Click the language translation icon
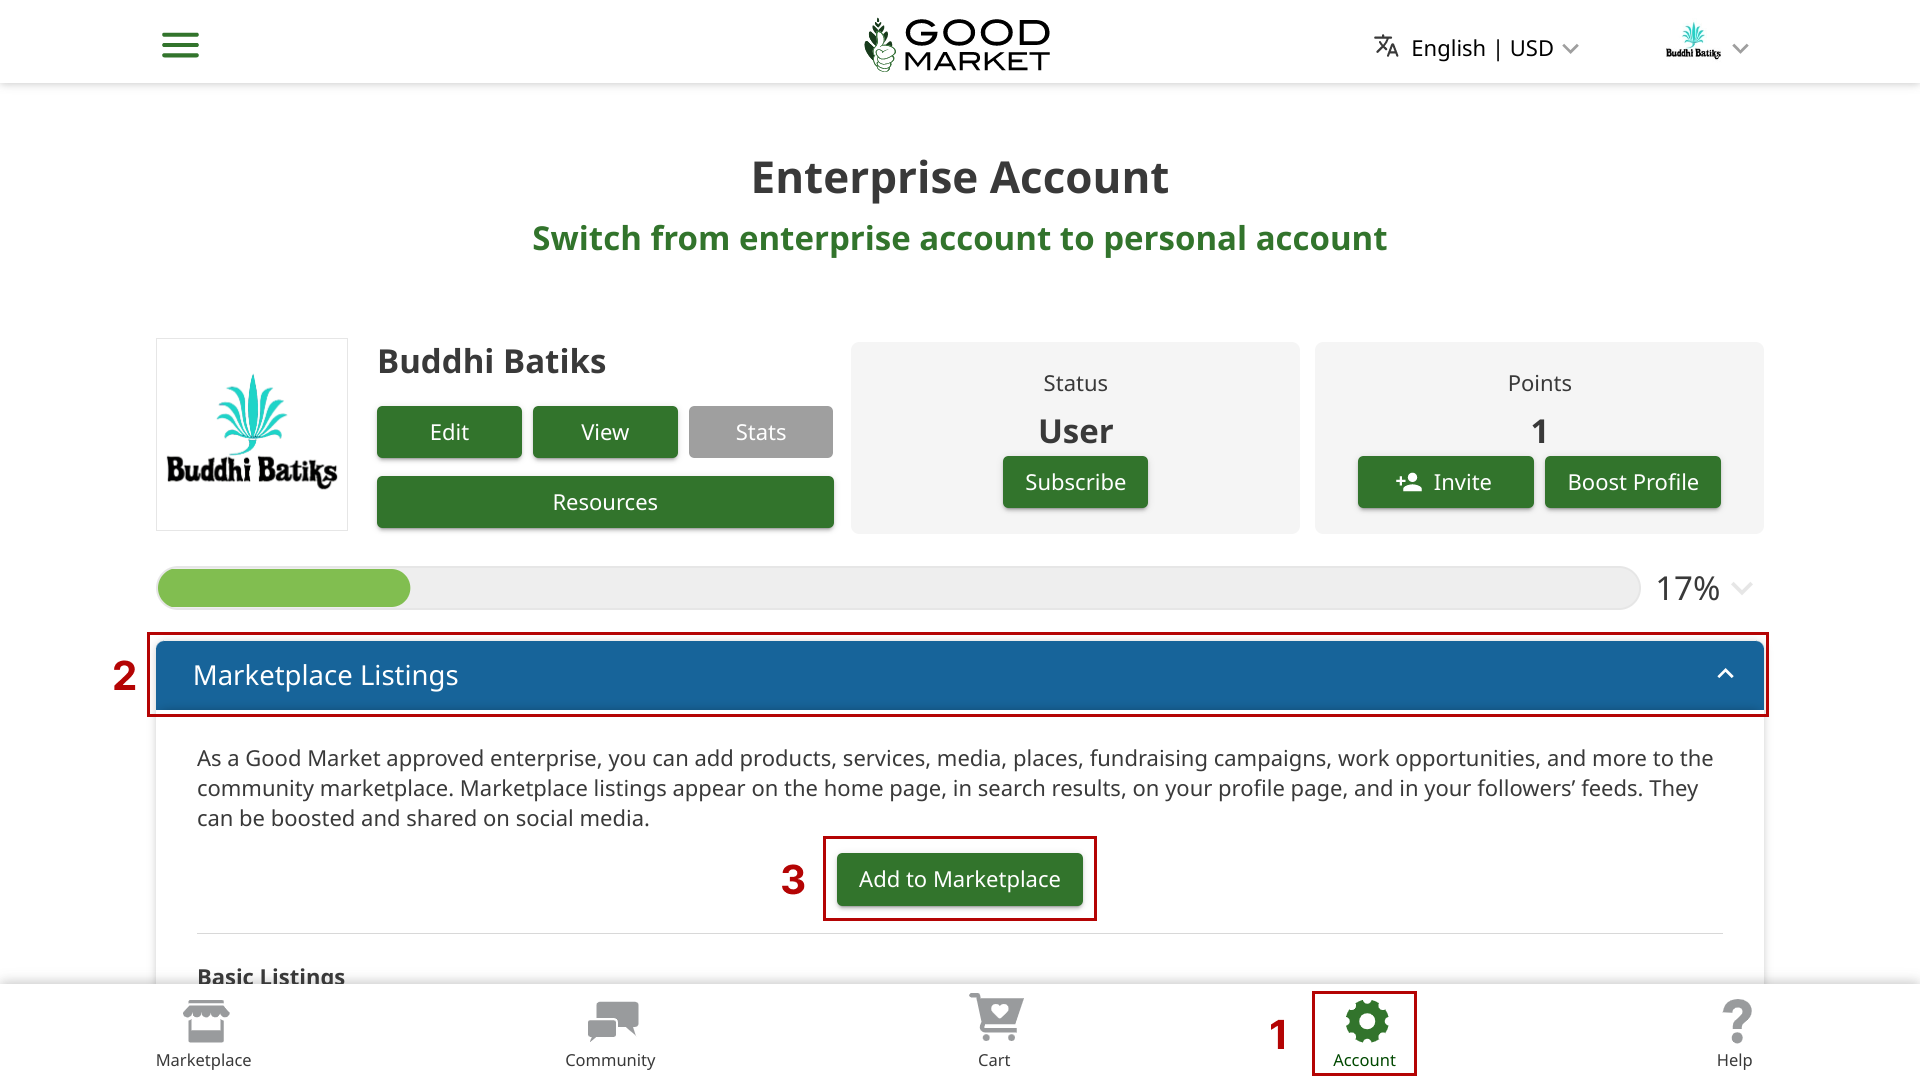Image resolution: width=1920 pixels, height=1080 pixels. [x=1385, y=46]
